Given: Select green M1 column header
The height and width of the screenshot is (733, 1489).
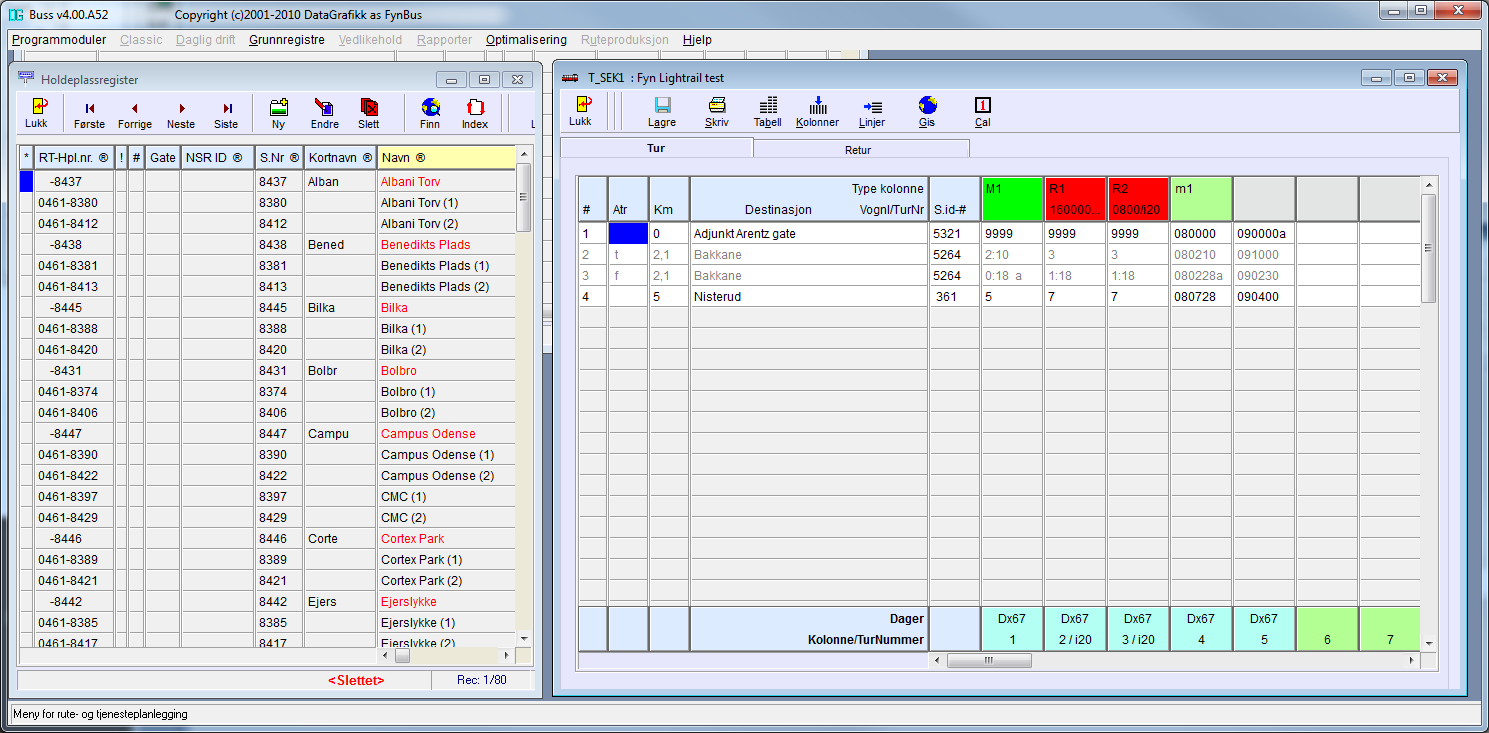Looking at the screenshot, I should pos(1012,198).
